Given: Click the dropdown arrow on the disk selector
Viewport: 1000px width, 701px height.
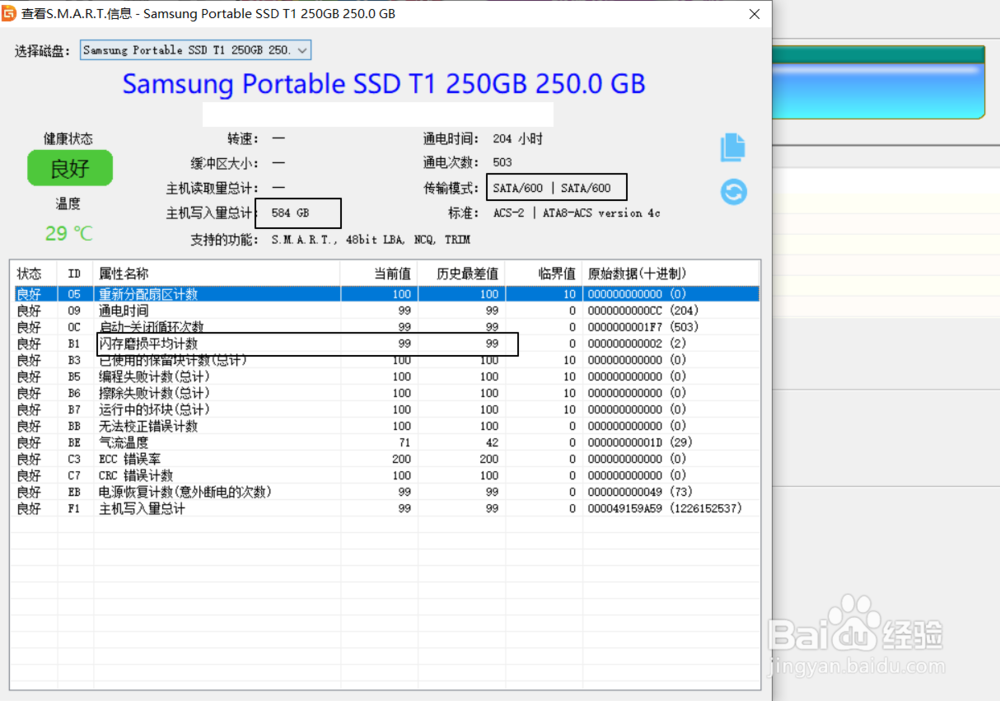Looking at the screenshot, I should tap(303, 49).
